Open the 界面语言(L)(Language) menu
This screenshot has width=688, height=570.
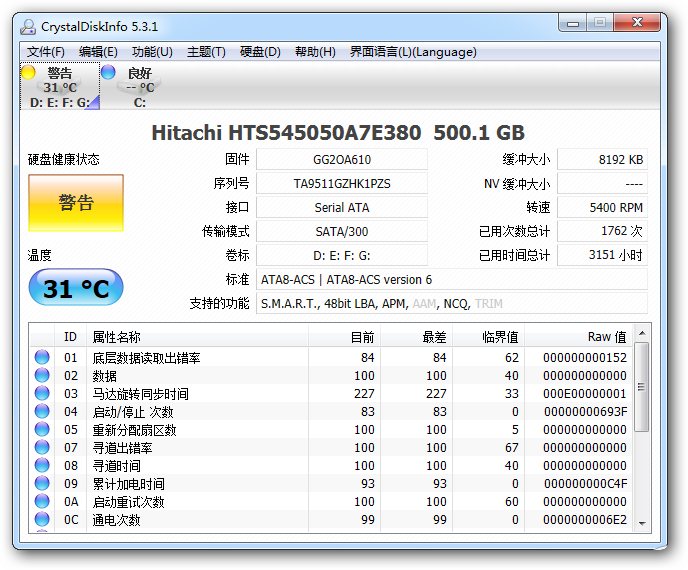(413, 52)
